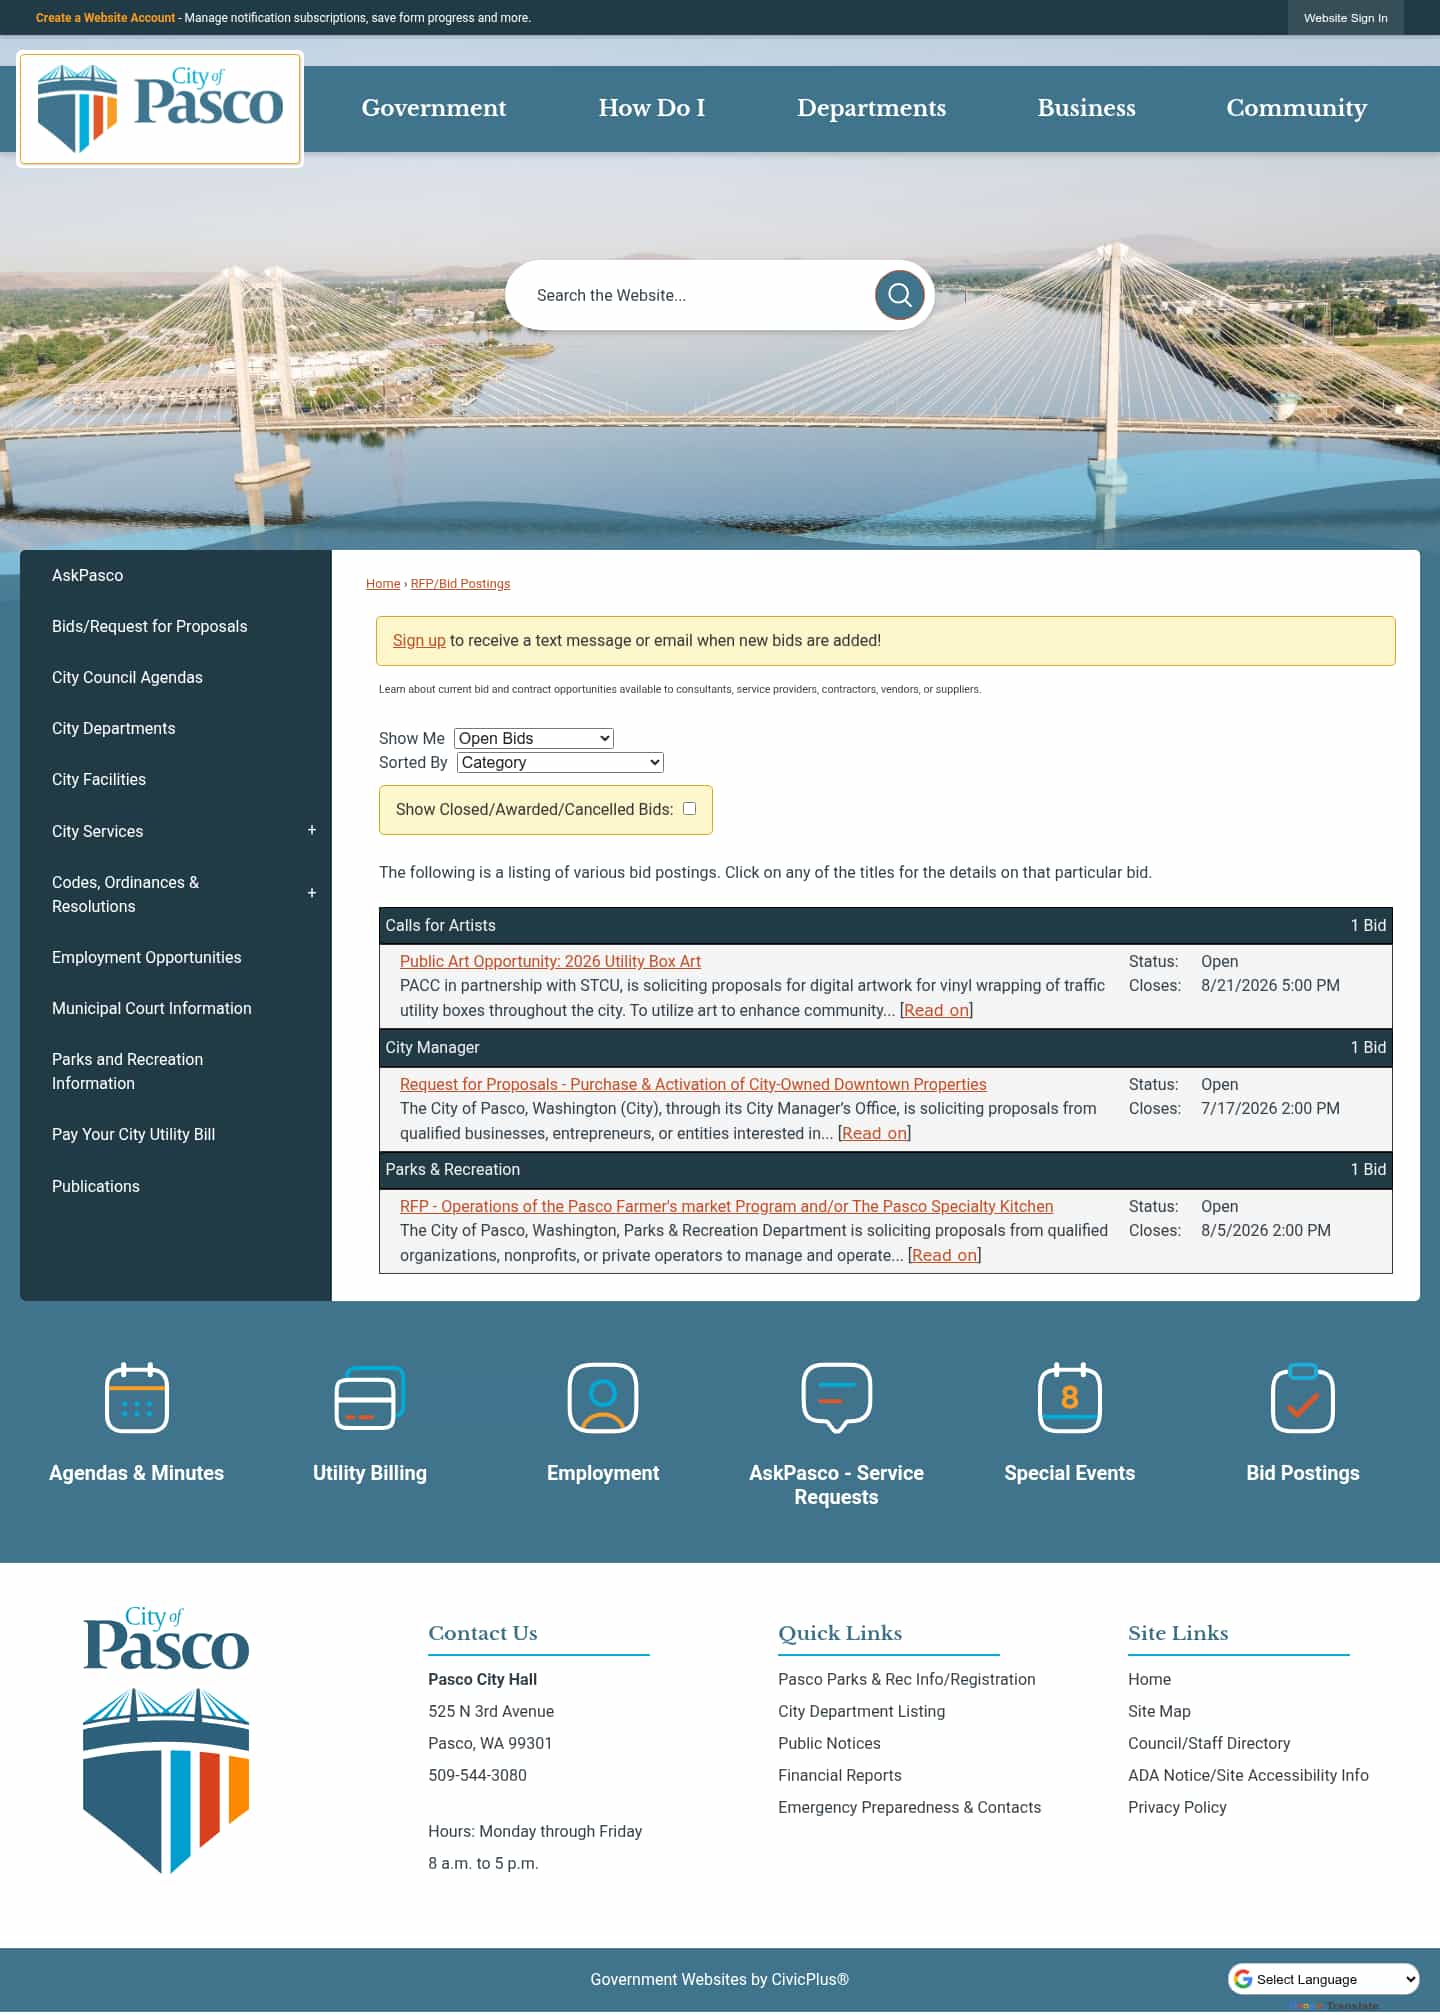Open Council/Staff Directory link
The image size is (1440, 2015).
point(1209,1743)
